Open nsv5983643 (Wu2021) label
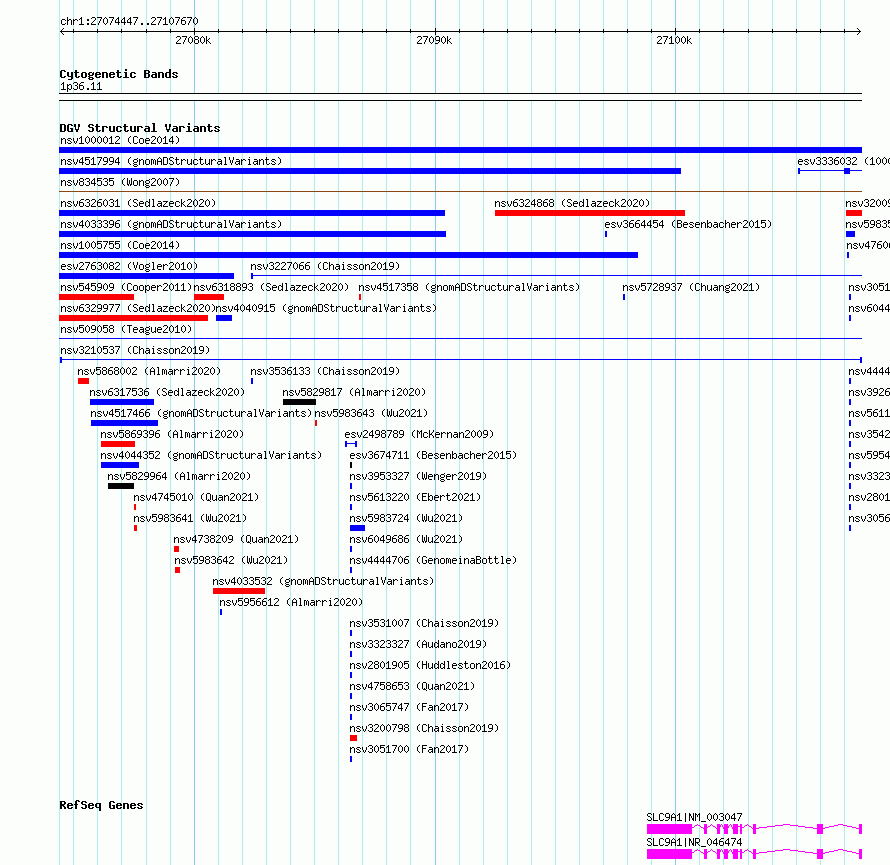This screenshot has height=865, width=890. pyautogui.click(x=371, y=413)
